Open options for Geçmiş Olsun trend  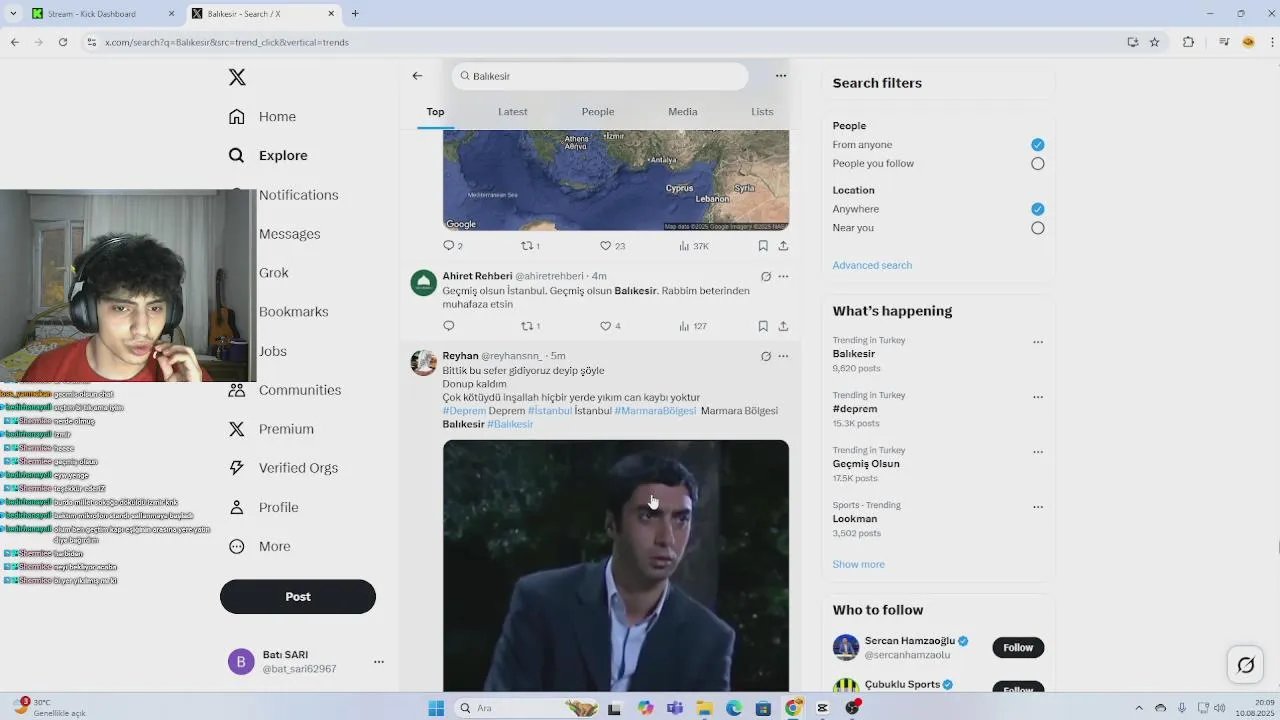tap(1038, 452)
